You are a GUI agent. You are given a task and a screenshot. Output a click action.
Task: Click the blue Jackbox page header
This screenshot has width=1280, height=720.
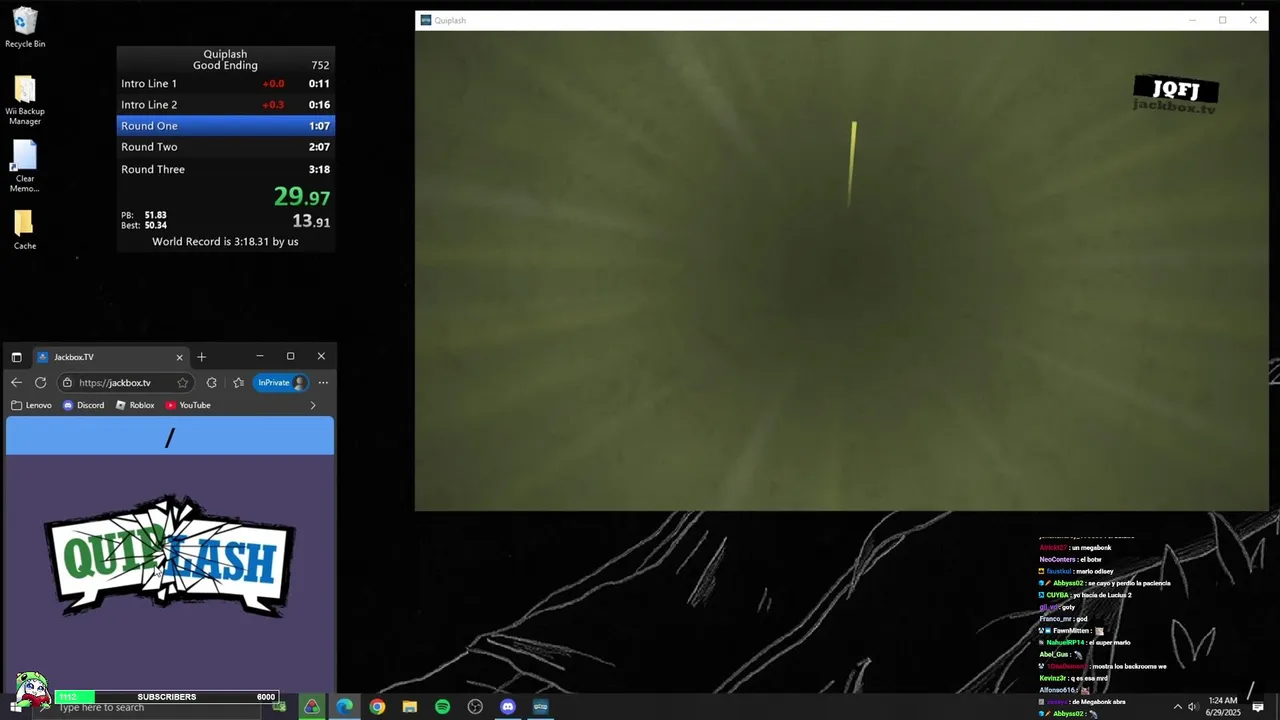click(x=170, y=436)
